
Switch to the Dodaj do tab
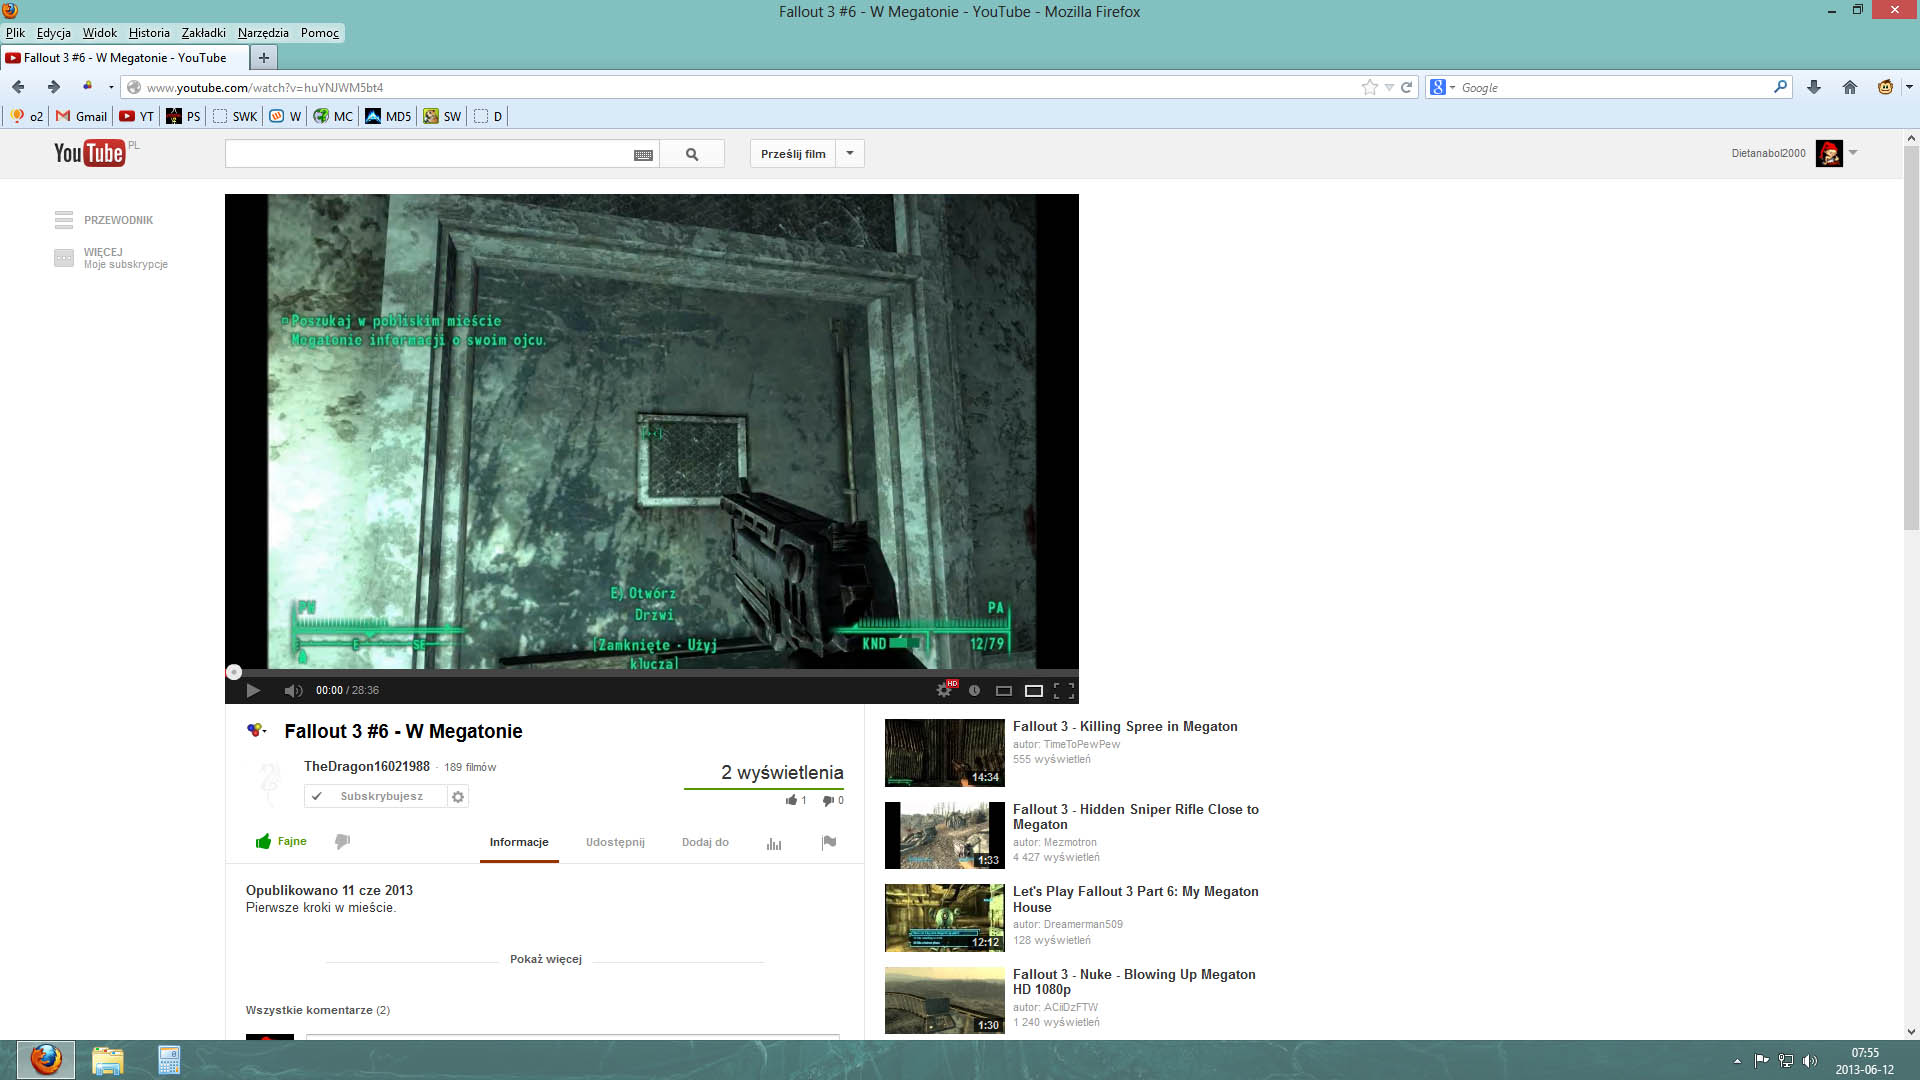coord(705,842)
